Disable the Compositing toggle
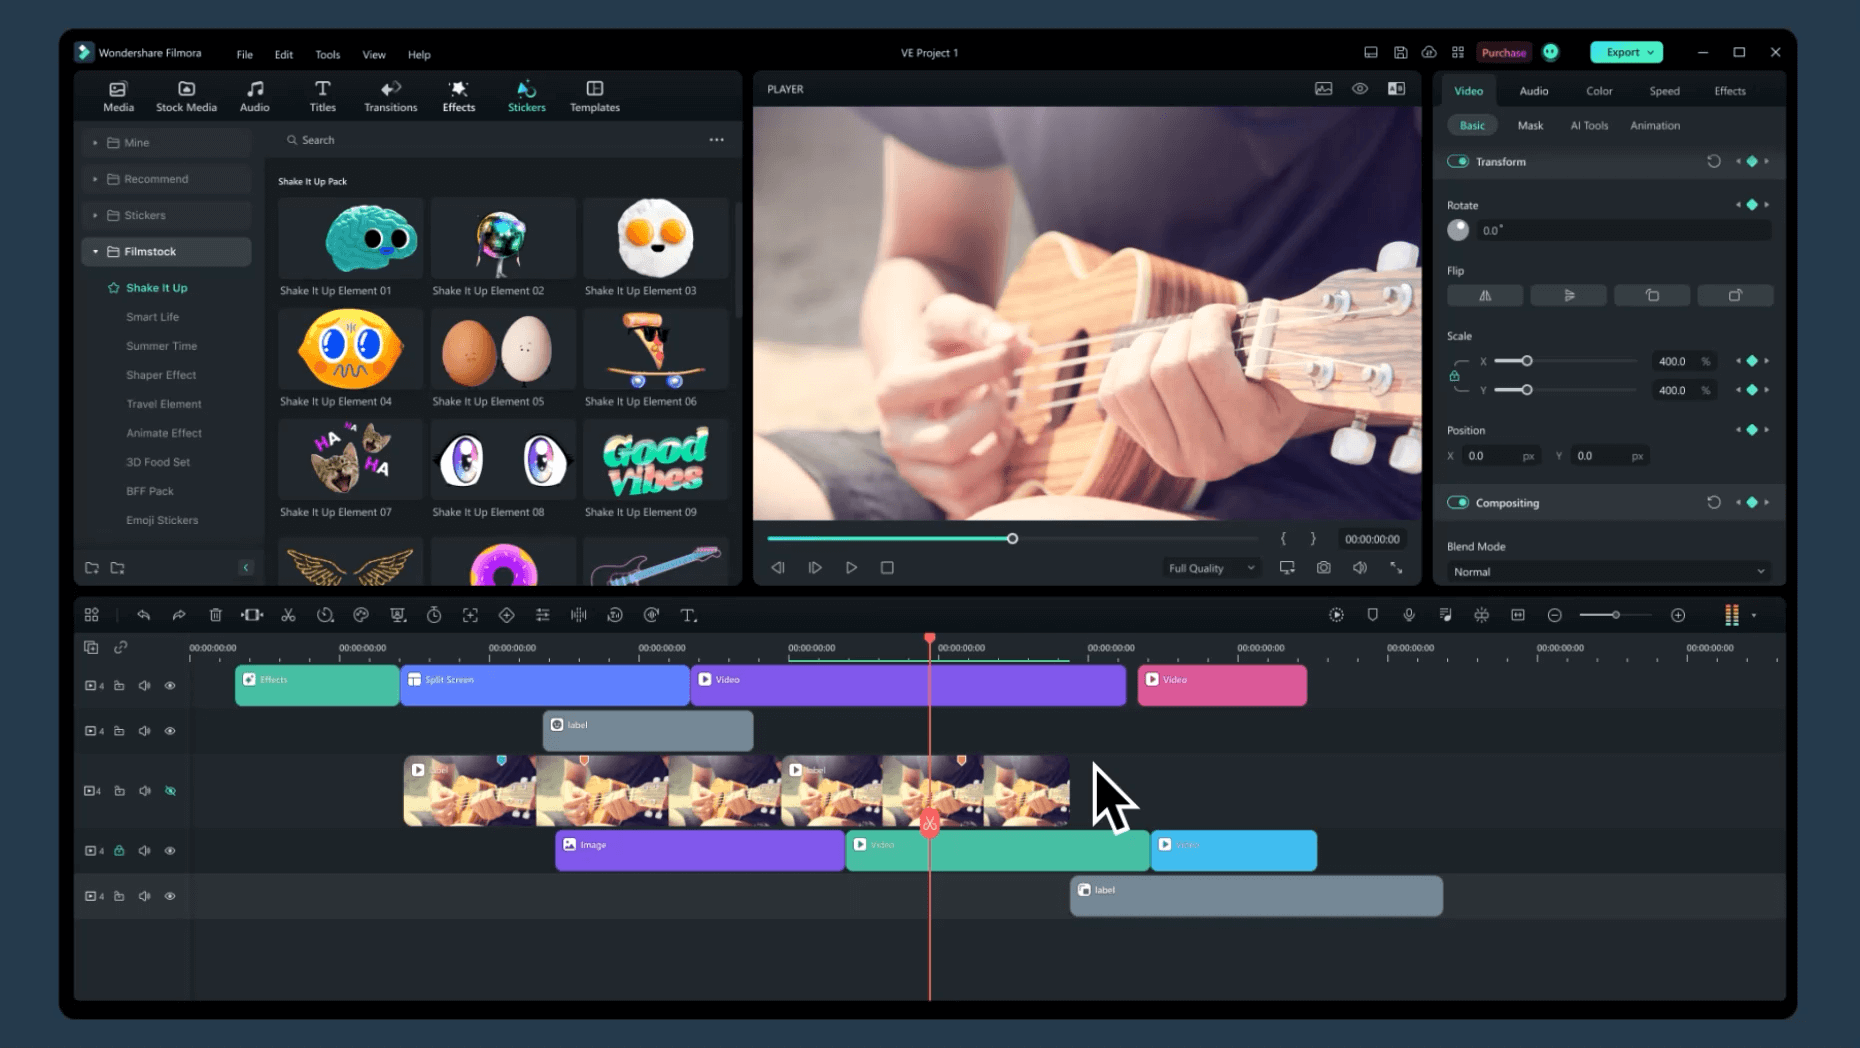The image size is (1860, 1048). coord(1457,502)
